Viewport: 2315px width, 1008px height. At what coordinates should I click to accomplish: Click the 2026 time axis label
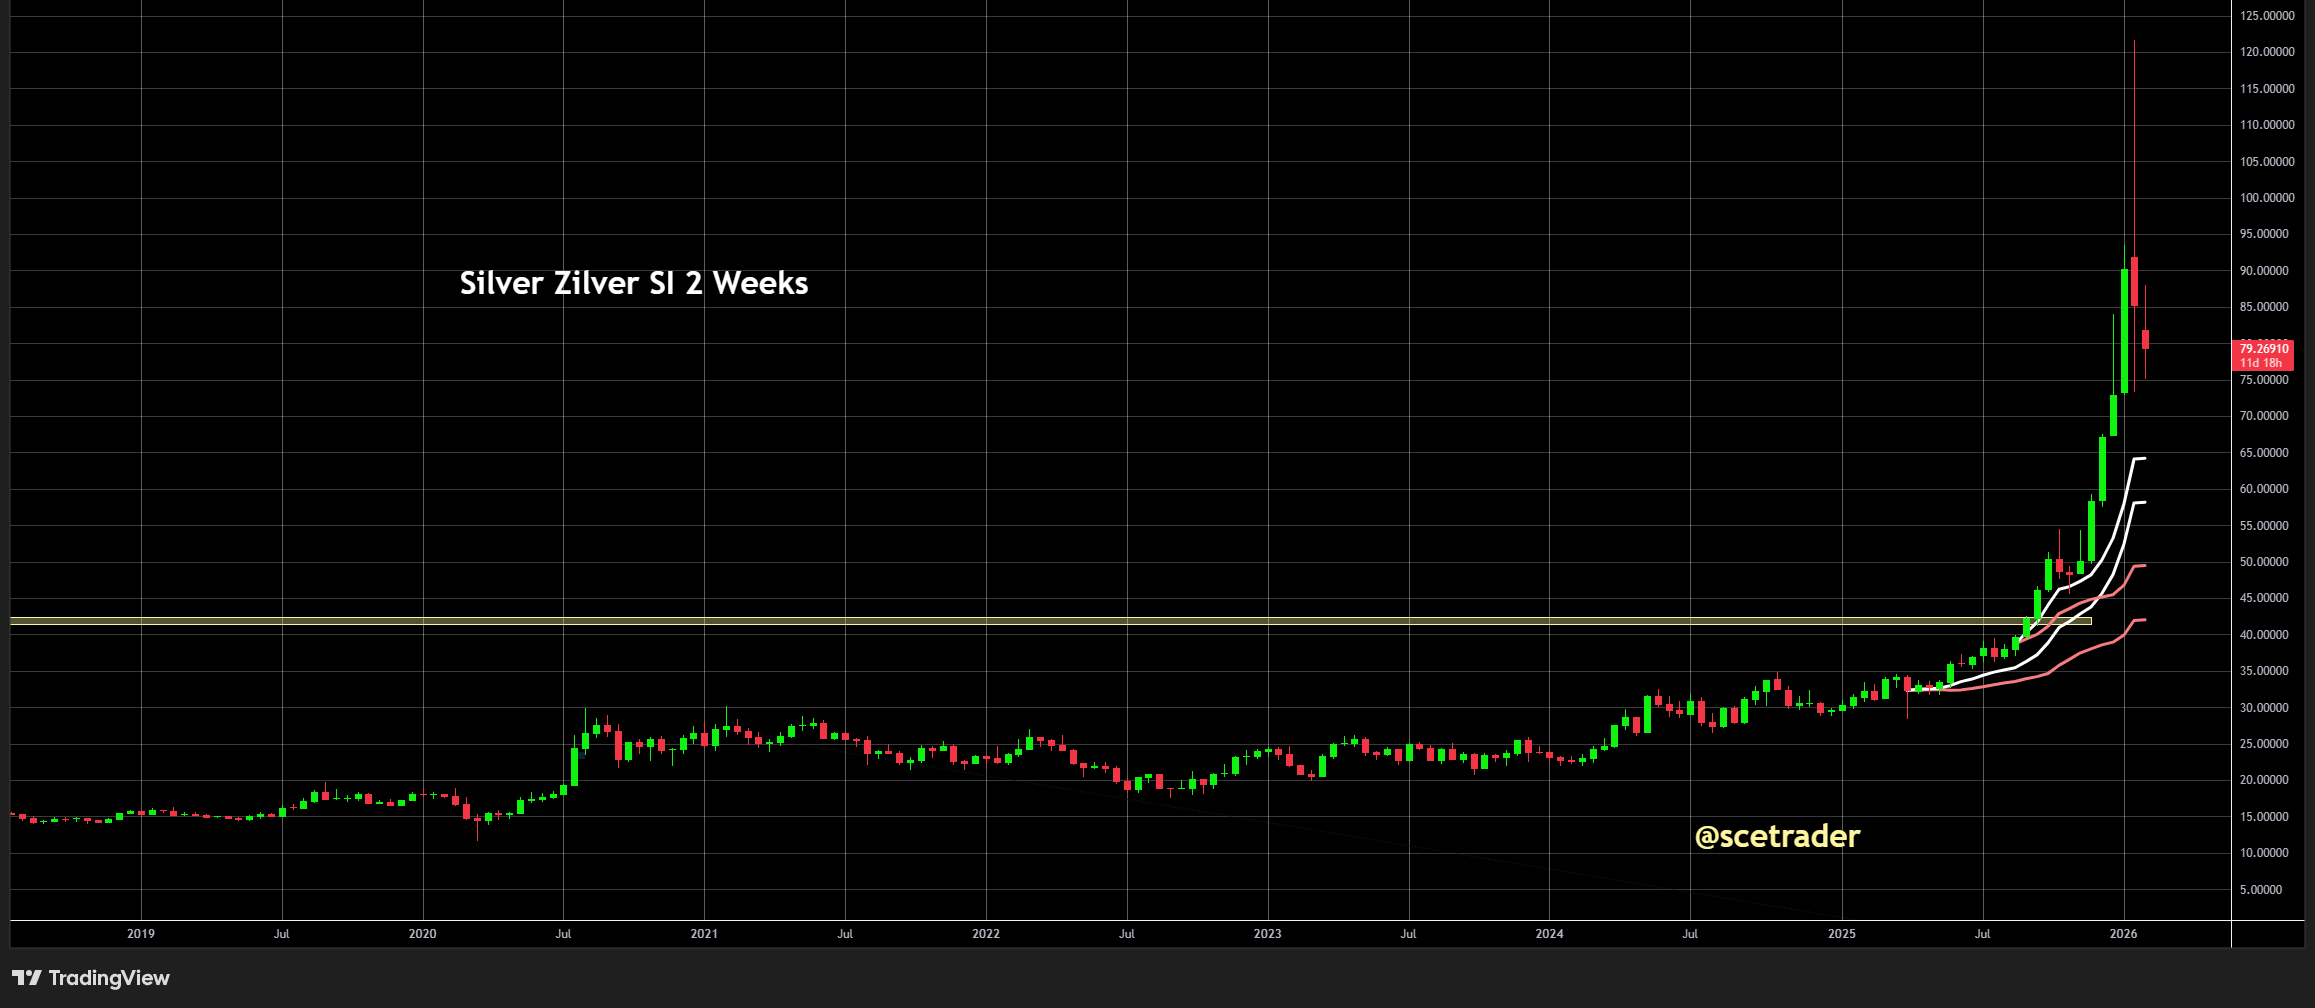[2123, 934]
